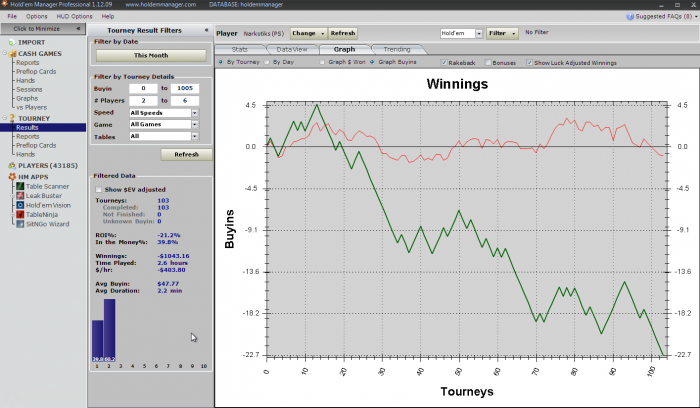Click the Suggested FAQs help icon
This screenshot has height=408, width=700.
630,17
